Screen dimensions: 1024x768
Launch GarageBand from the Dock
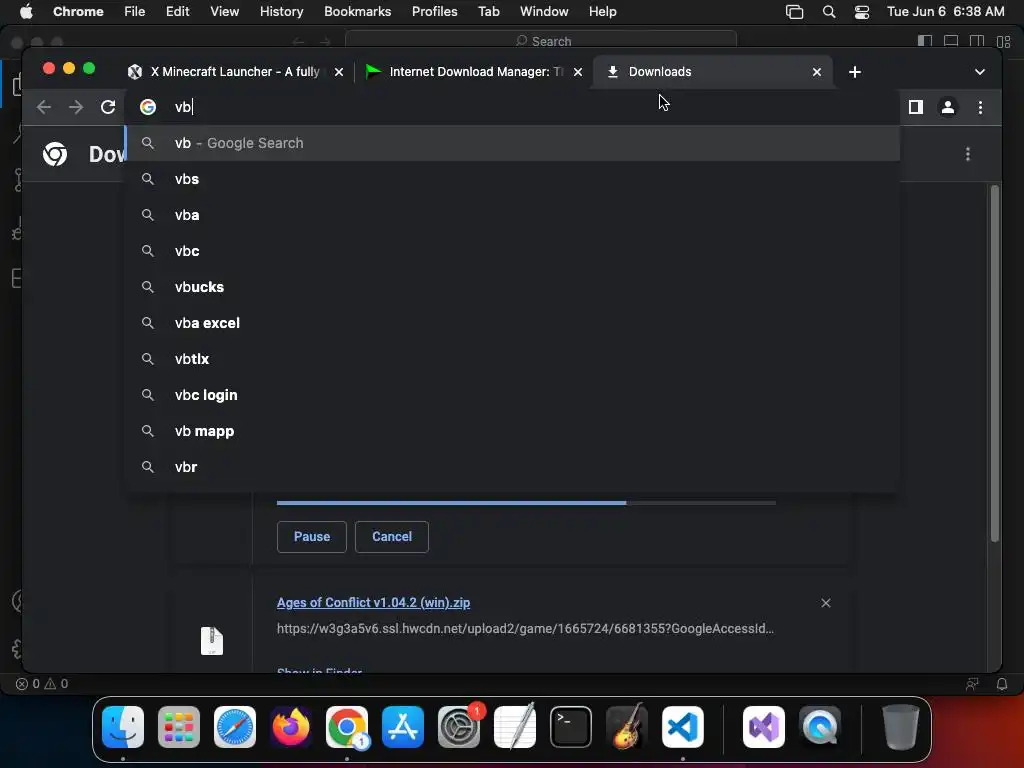tap(627, 727)
